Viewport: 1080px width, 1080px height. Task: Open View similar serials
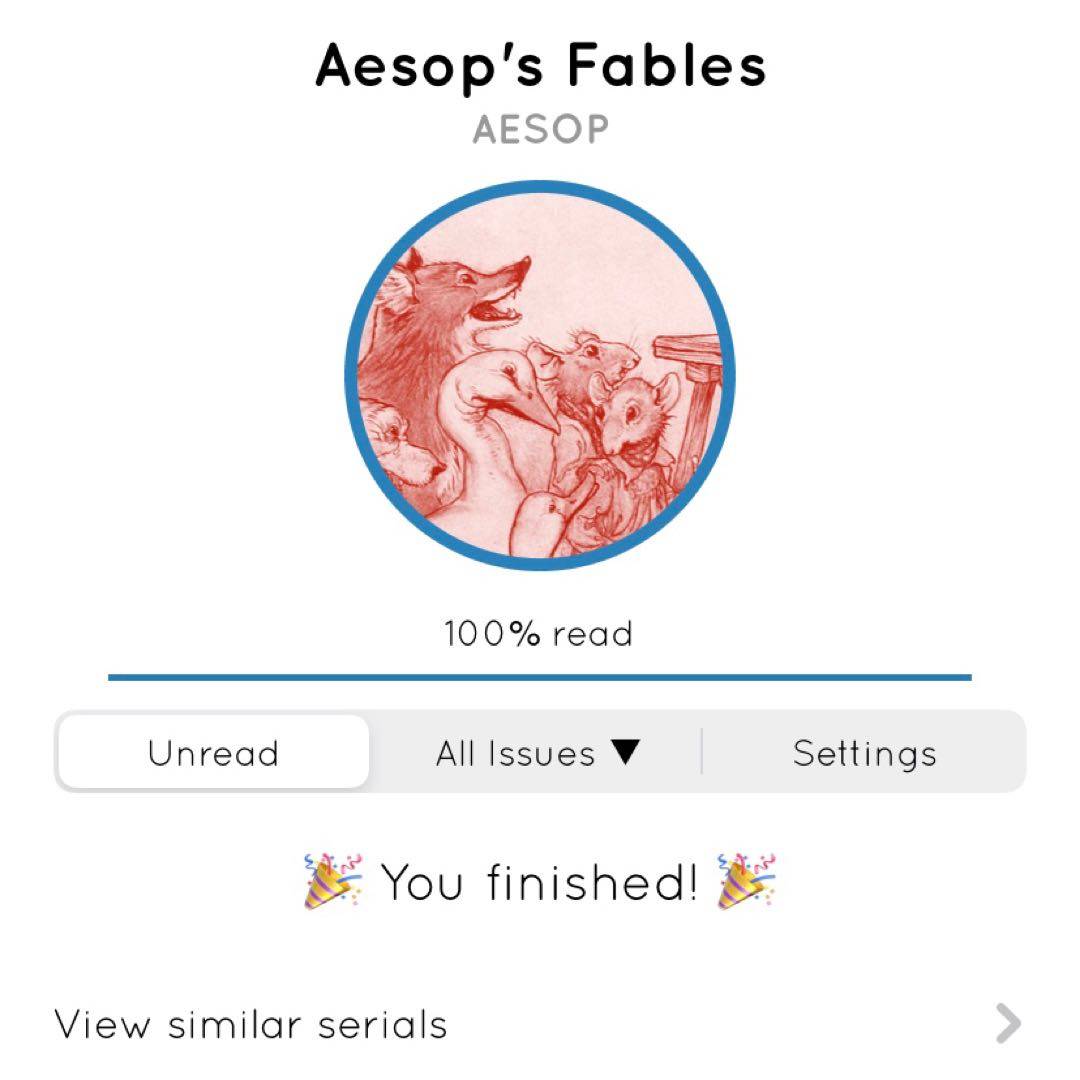pyautogui.click(x=251, y=1024)
